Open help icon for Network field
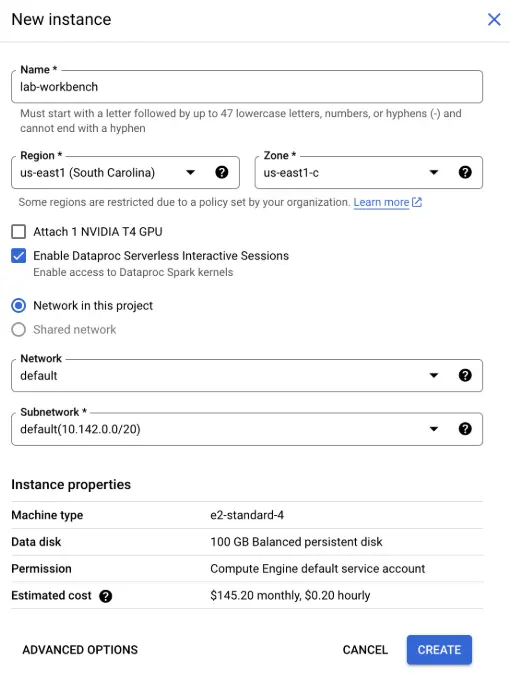This screenshot has width=510, height=674. coord(465,375)
